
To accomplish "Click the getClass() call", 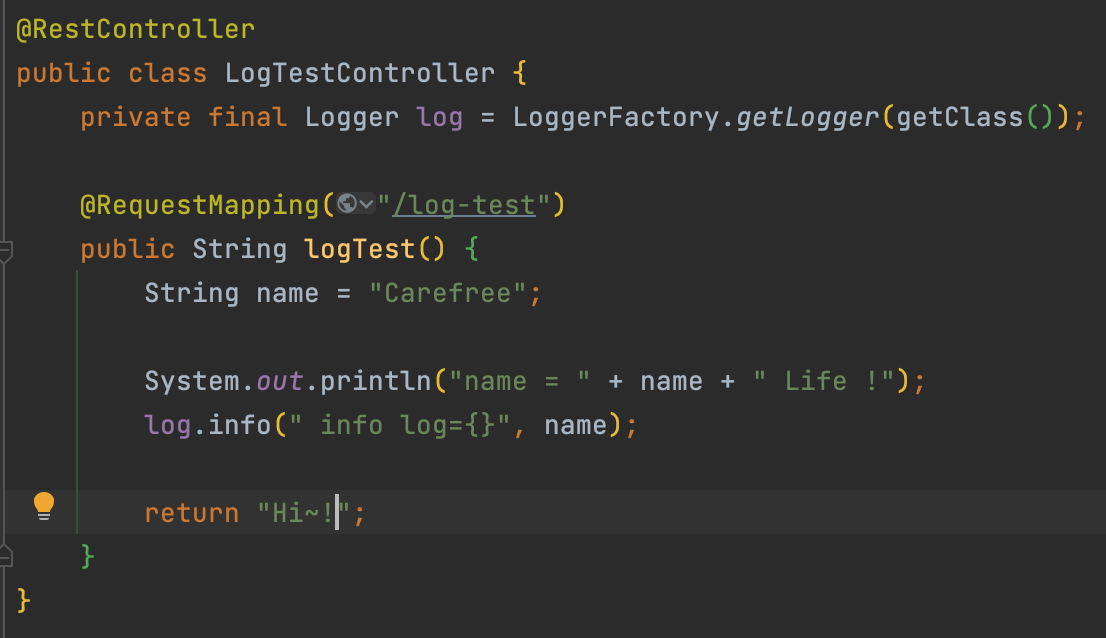I will 976,117.
